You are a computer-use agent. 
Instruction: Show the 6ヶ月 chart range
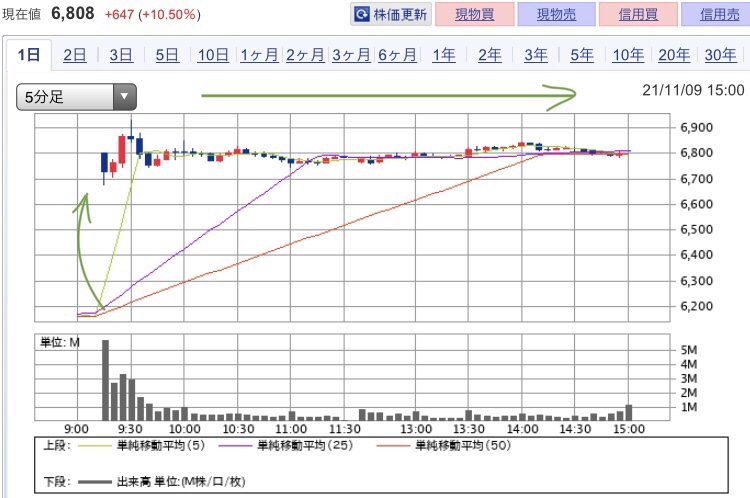point(397,55)
